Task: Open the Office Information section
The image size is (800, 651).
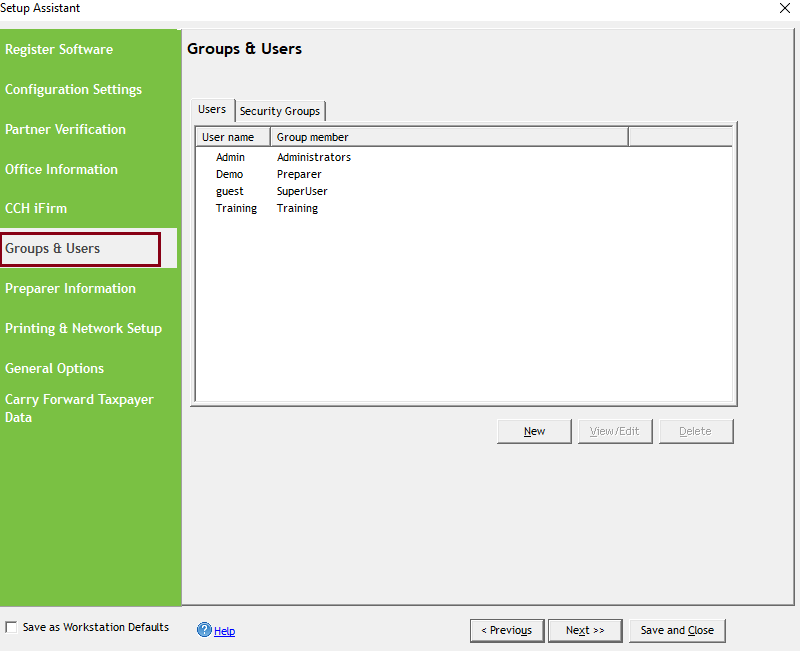Action: [x=60, y=169]
